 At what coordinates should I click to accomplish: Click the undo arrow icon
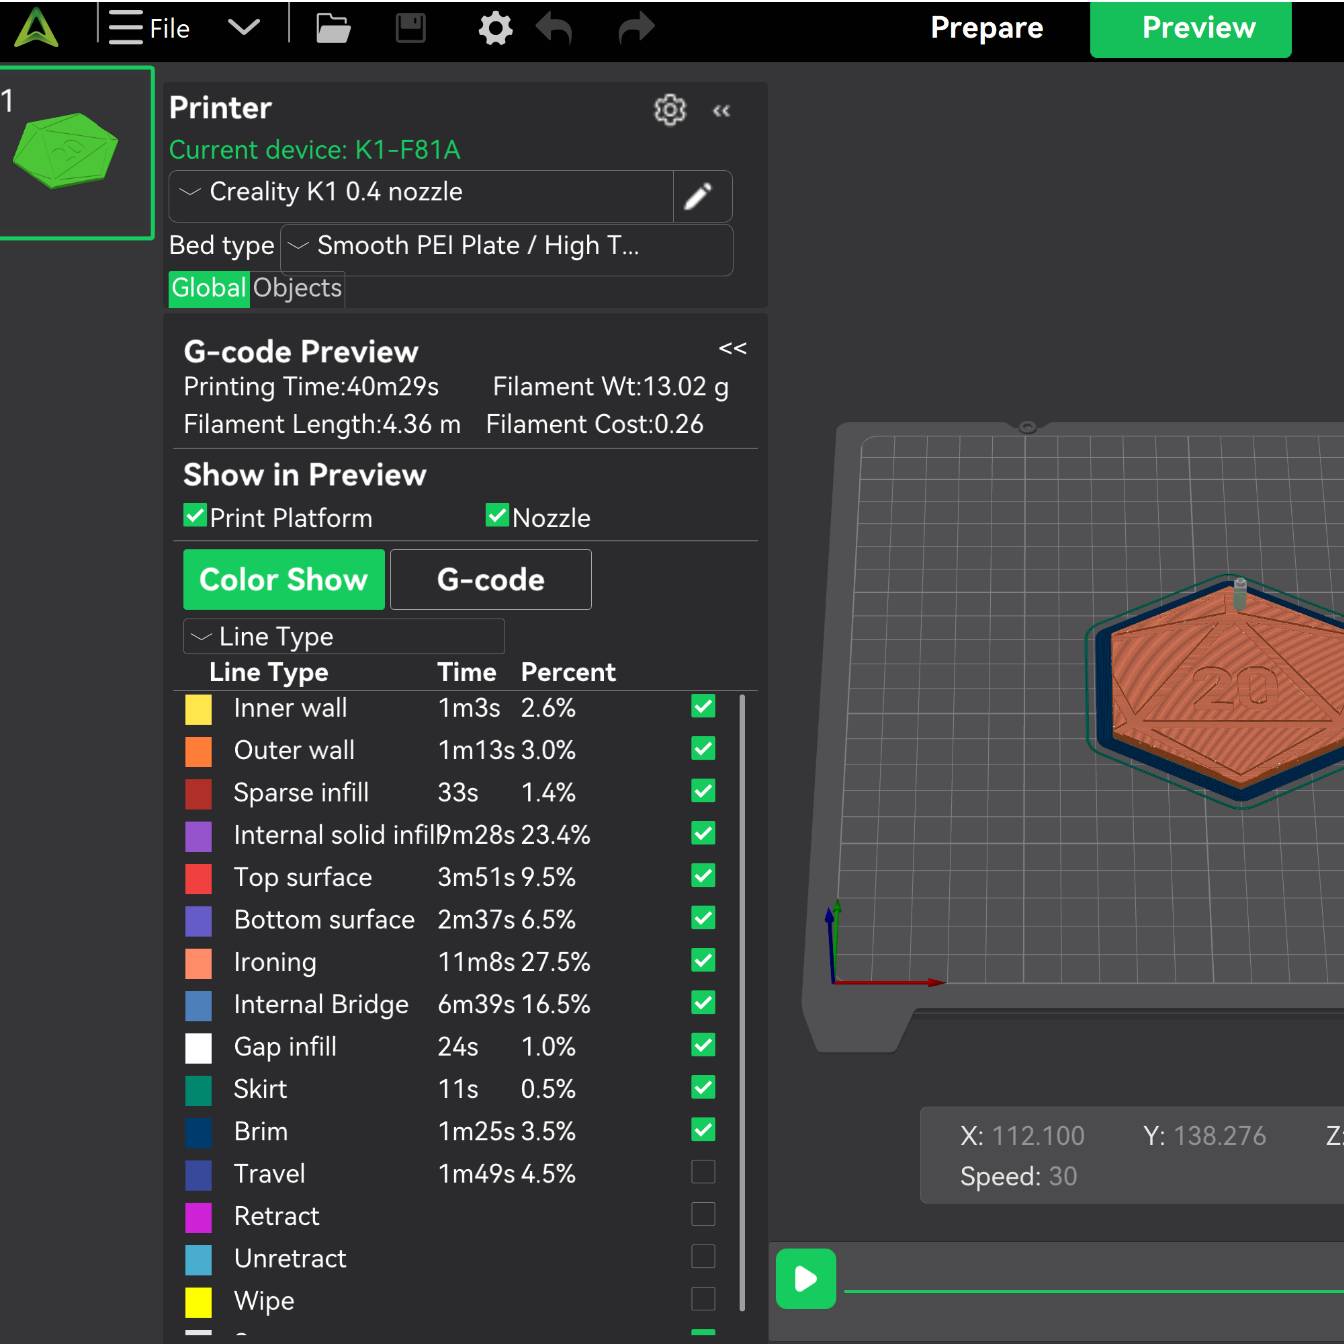point(554,28)
